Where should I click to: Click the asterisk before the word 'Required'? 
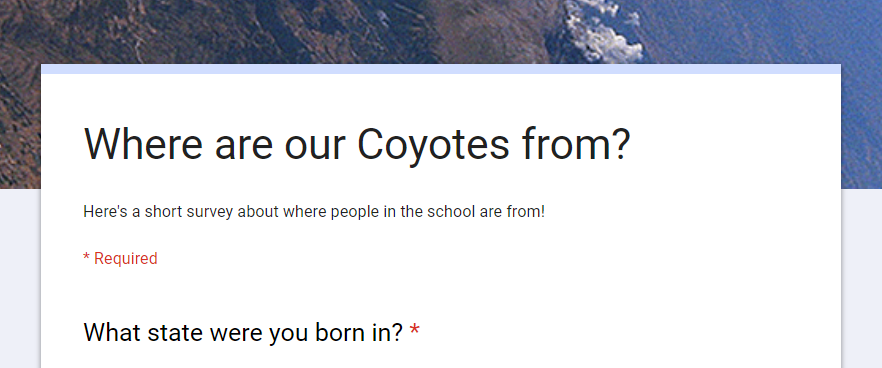[87, 257]
